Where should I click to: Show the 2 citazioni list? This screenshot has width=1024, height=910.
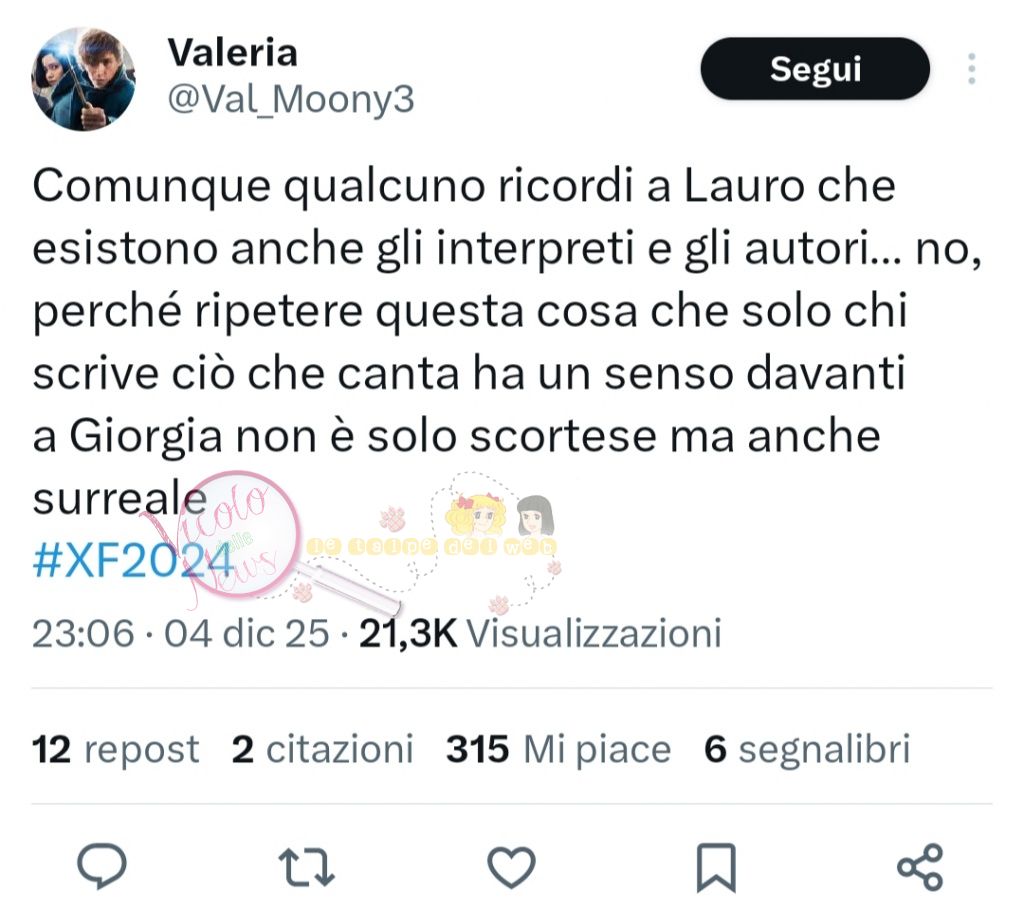323,749
